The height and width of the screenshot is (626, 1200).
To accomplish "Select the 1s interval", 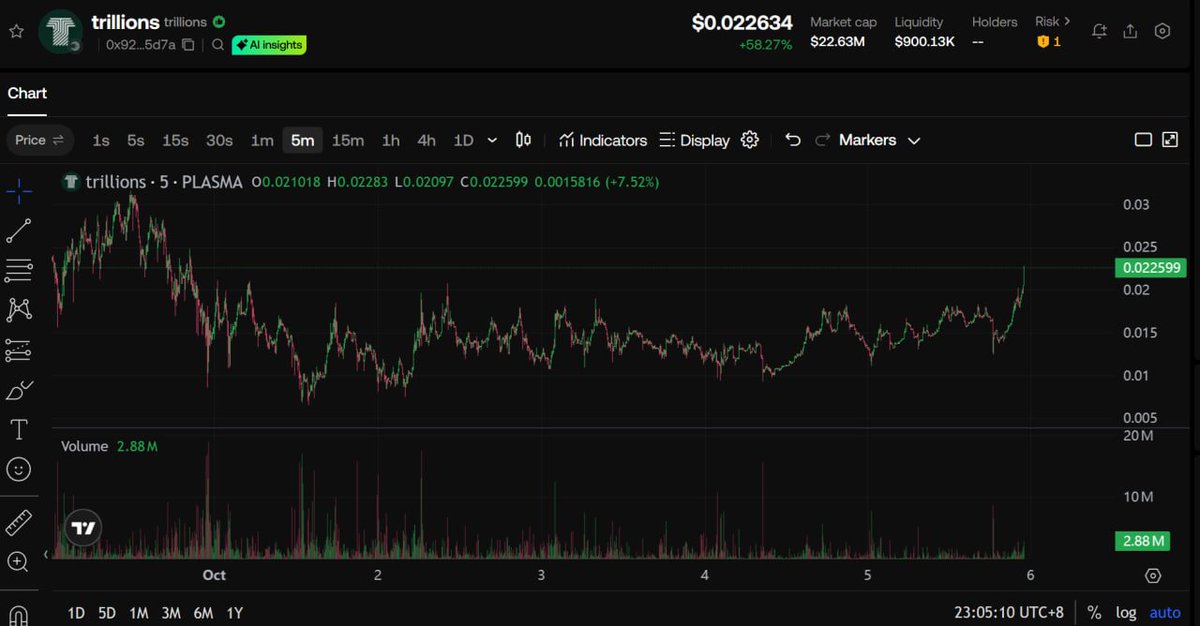I will (x=101, y=141).
